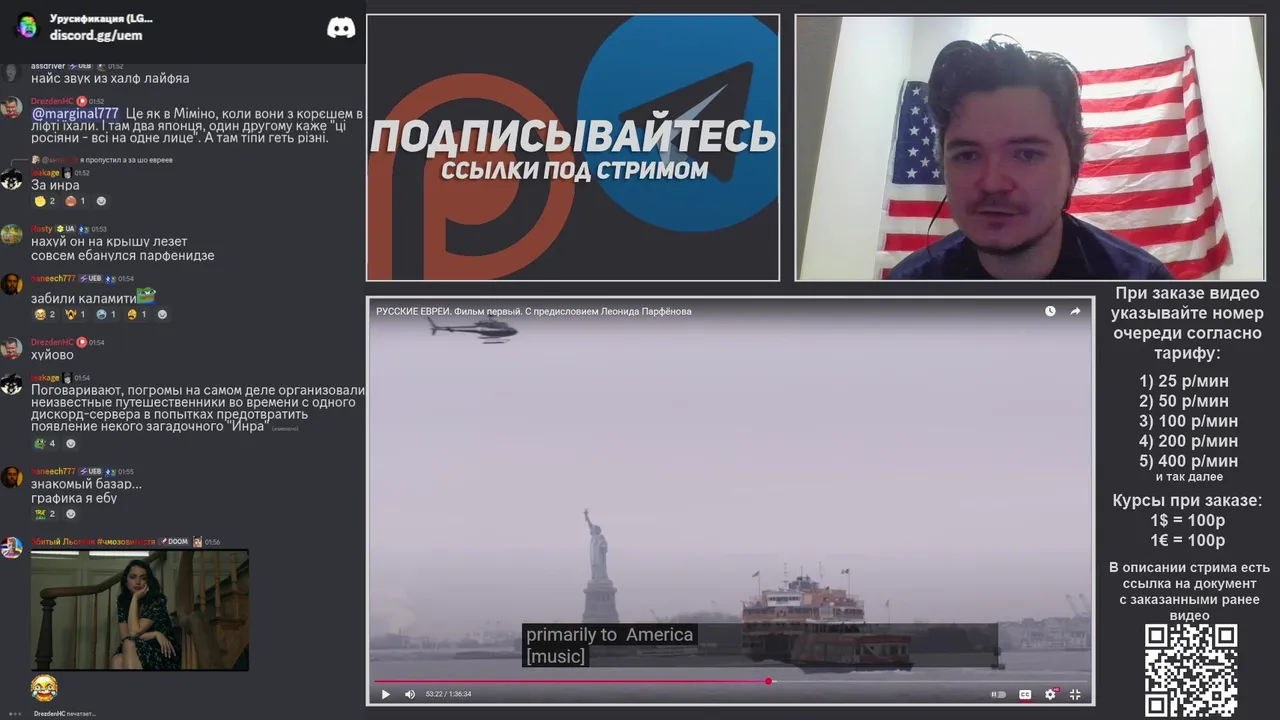Click the second reaction under За инра
Screen dimensions: 1280x720
75,201
